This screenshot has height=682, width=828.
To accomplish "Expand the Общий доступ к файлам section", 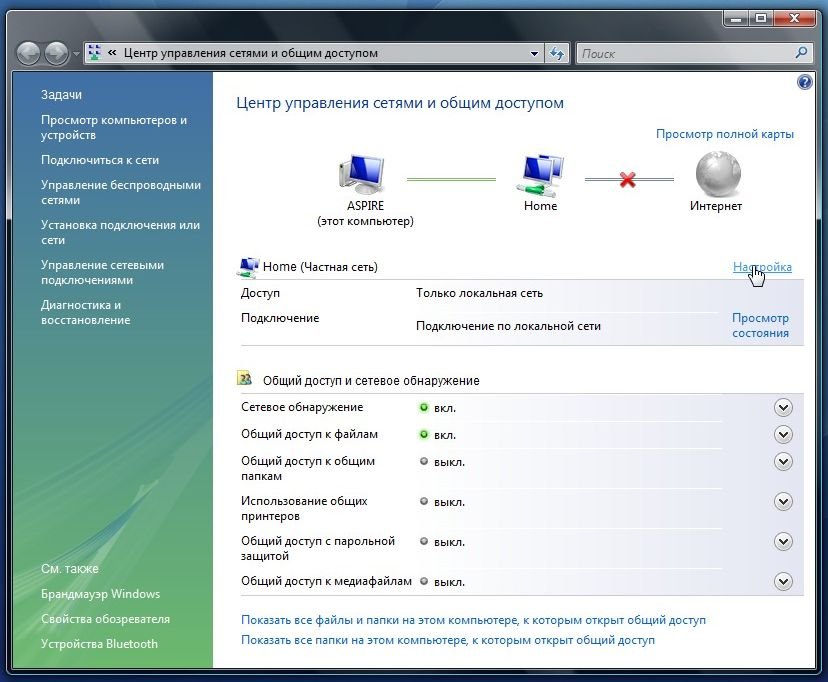I will (x=783, y=435).
